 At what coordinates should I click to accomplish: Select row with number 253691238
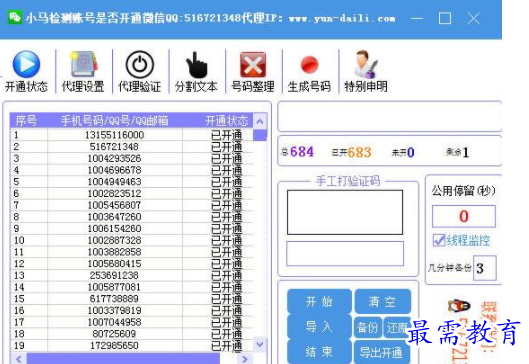[x=132, y=275]
